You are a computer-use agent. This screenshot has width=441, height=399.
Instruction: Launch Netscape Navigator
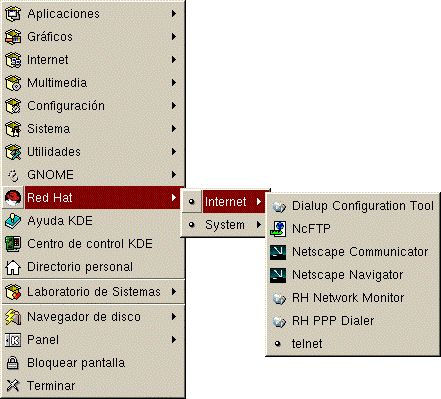pos(353,275)
